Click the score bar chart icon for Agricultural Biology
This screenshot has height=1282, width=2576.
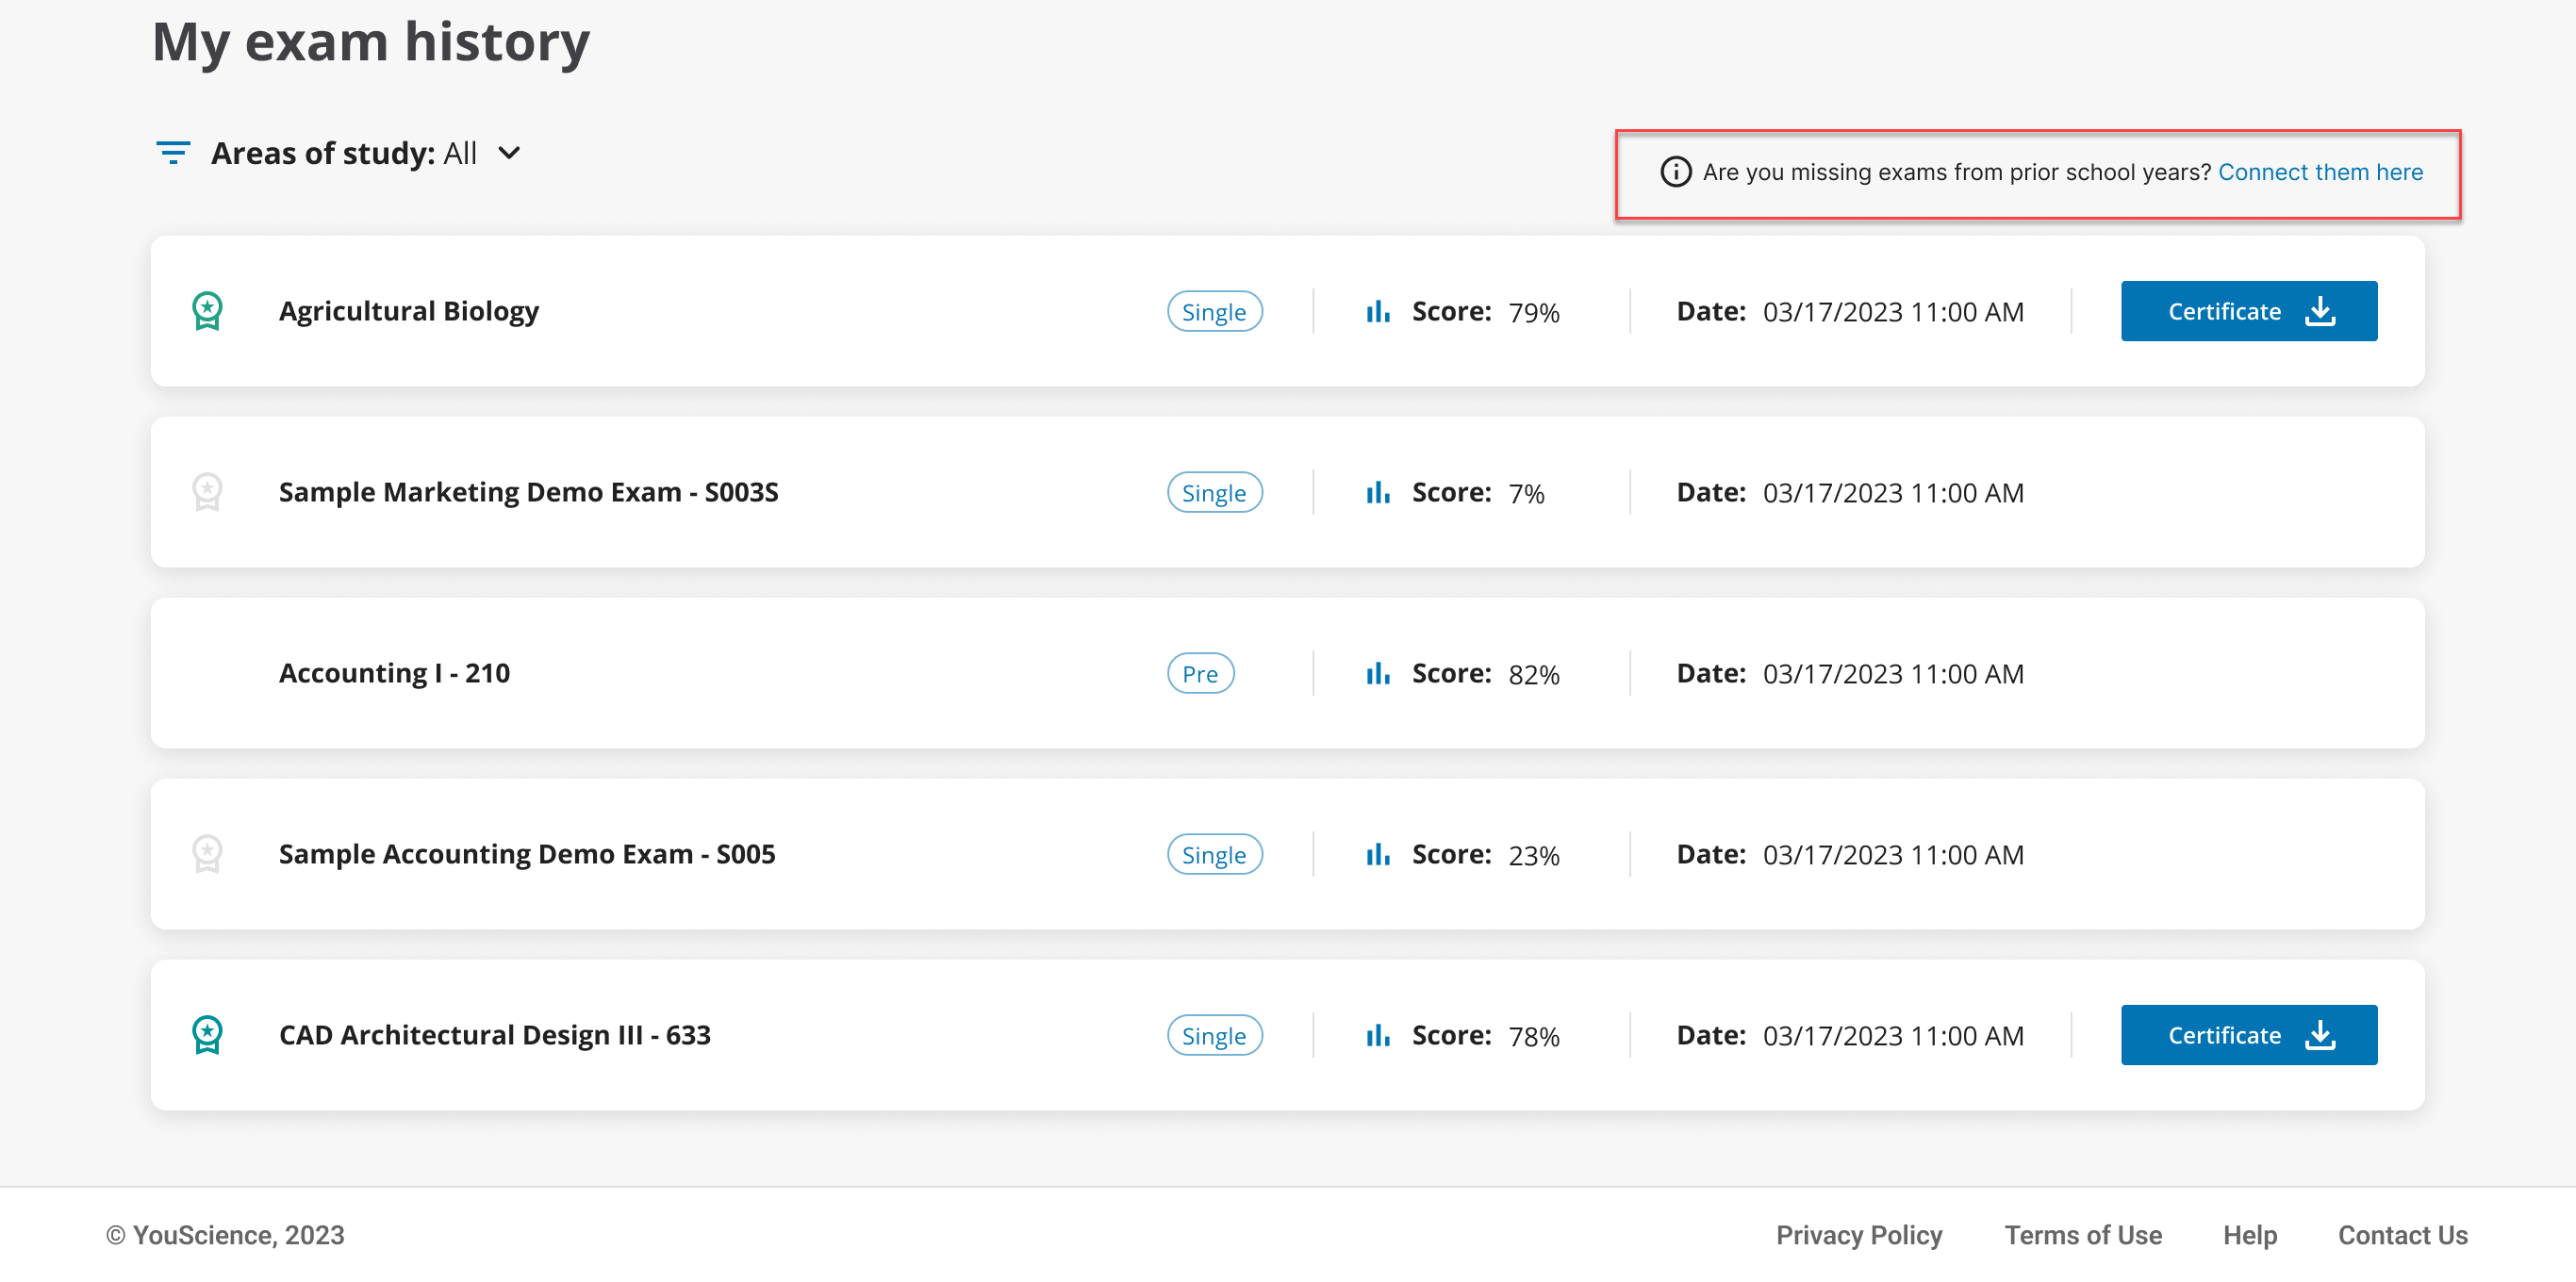click(1377, 312)
